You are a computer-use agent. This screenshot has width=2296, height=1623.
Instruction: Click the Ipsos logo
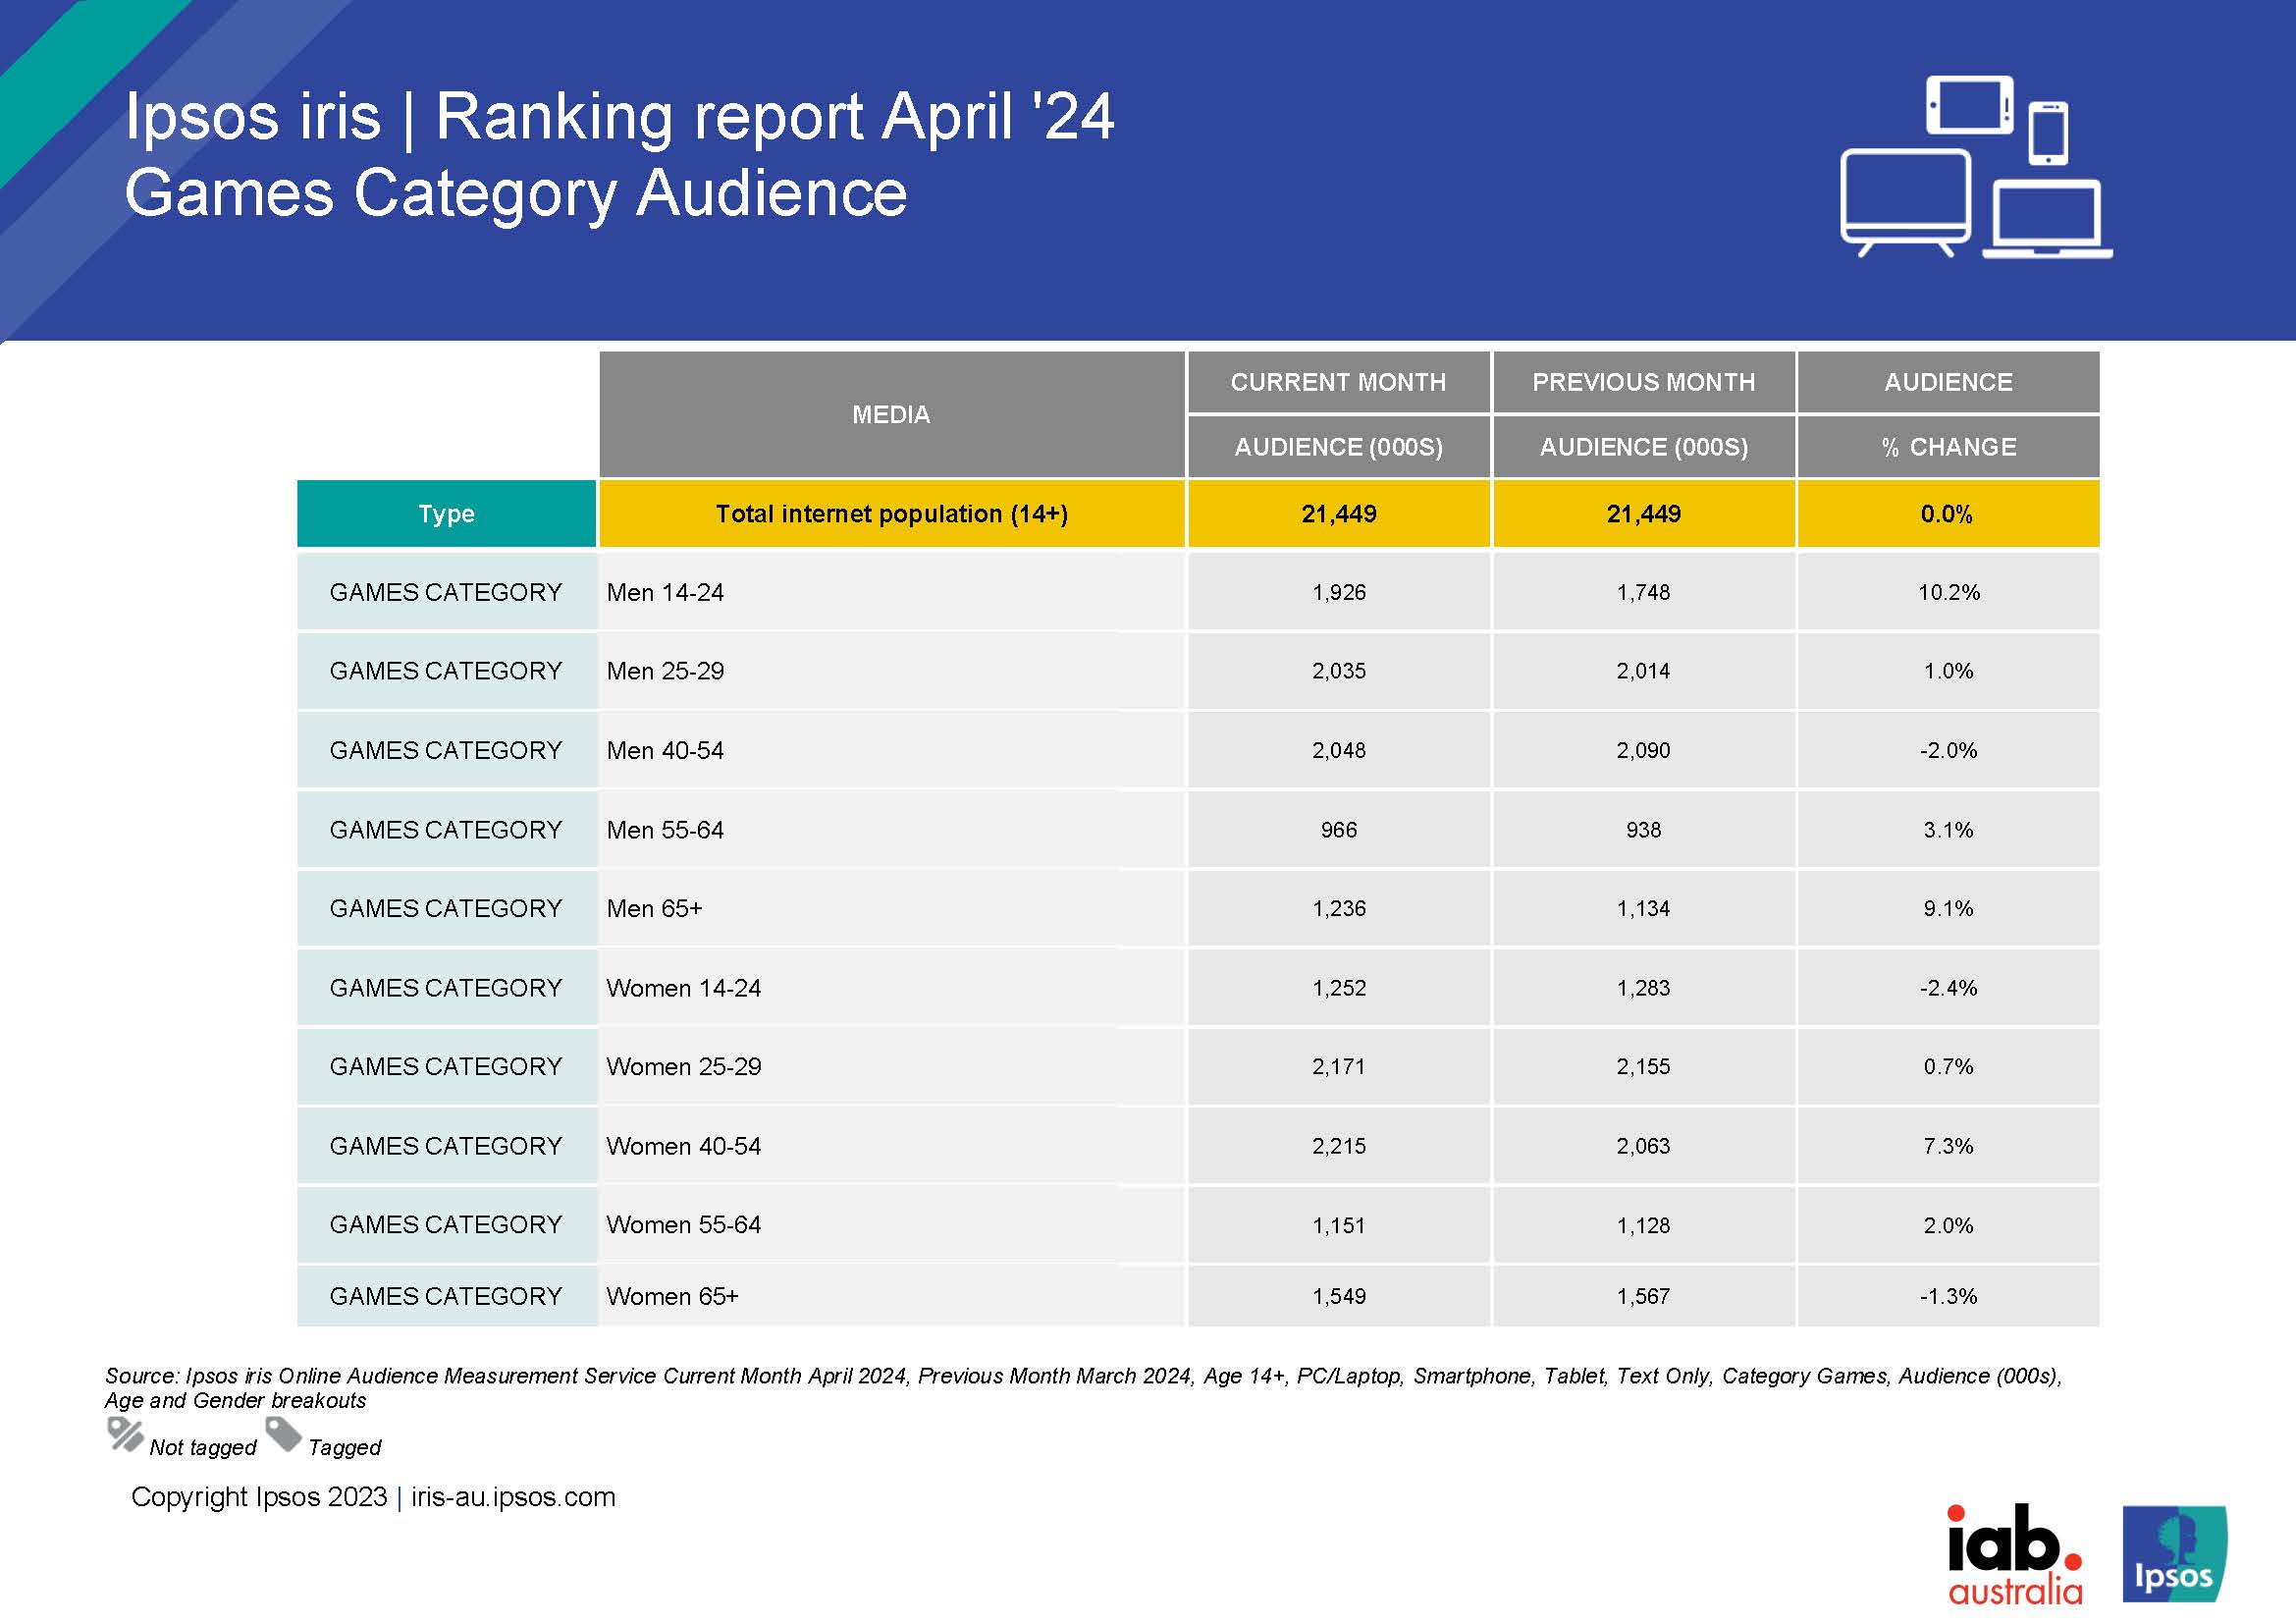tap(2174, 1553)
